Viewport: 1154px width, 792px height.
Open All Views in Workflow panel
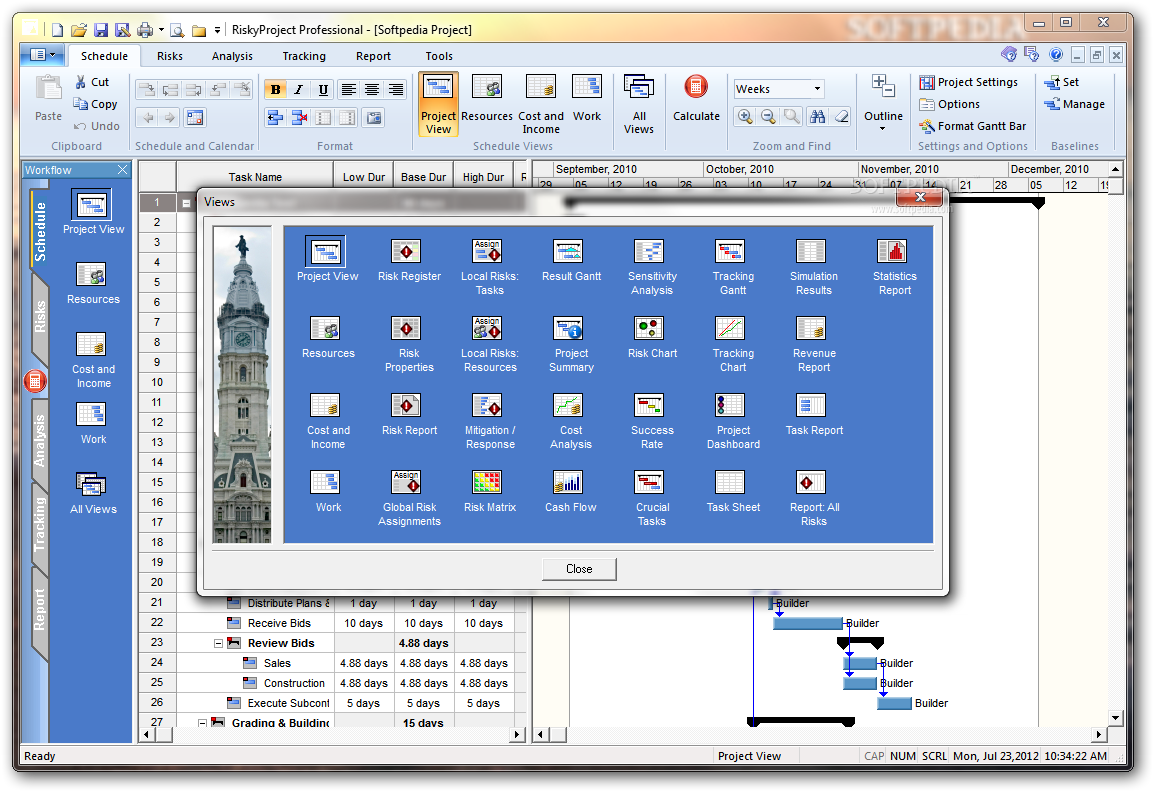(x=93, y=492)
